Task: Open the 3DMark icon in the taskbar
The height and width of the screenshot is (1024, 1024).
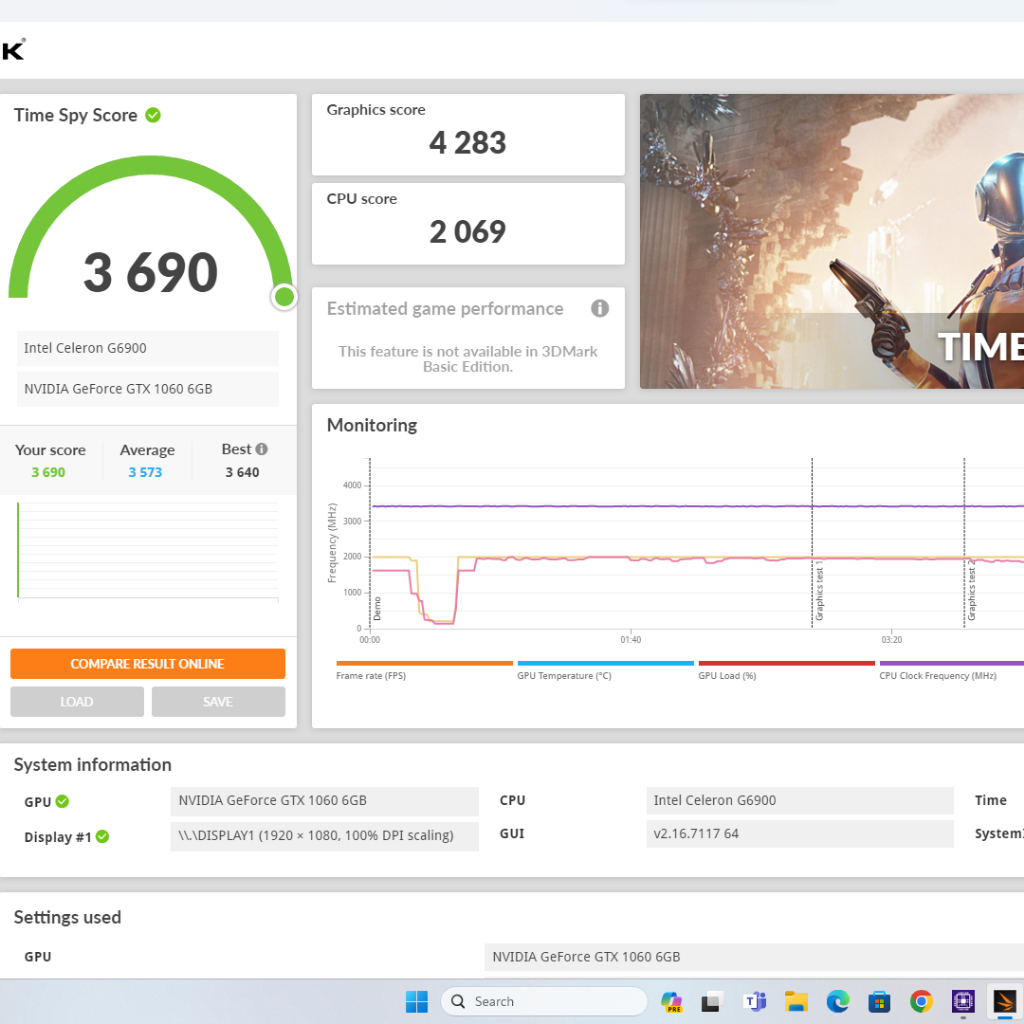Action: pyautogui.click(x=1004, y=1001)
